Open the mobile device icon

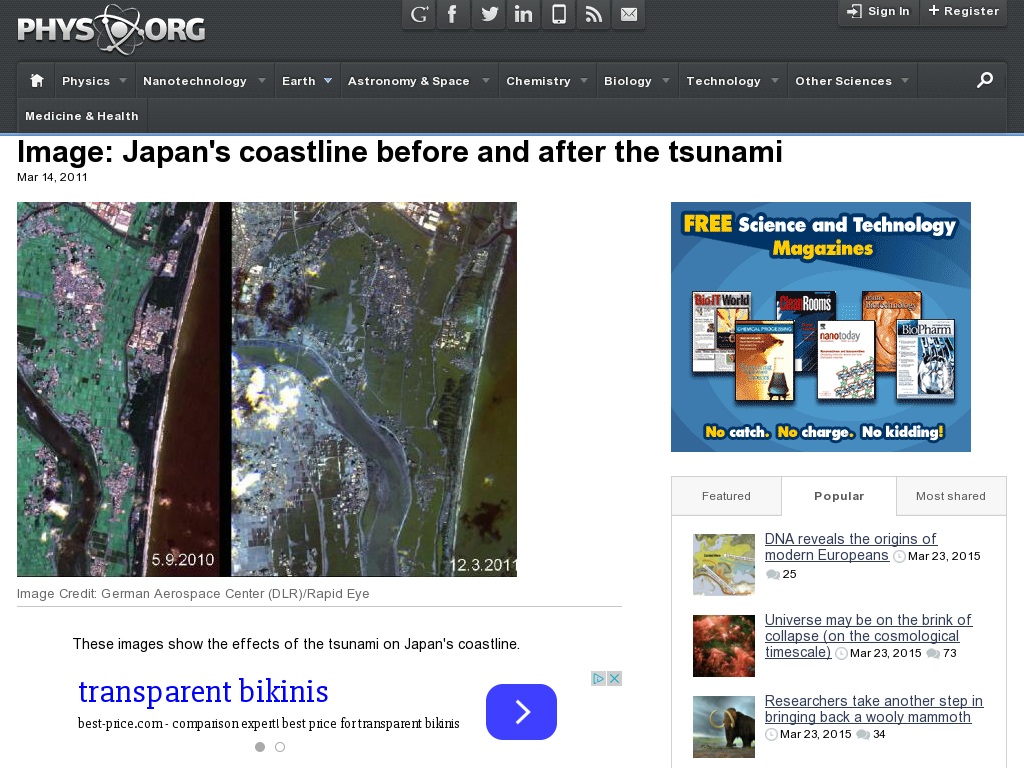pyautogui.click(x=558, y=14)
